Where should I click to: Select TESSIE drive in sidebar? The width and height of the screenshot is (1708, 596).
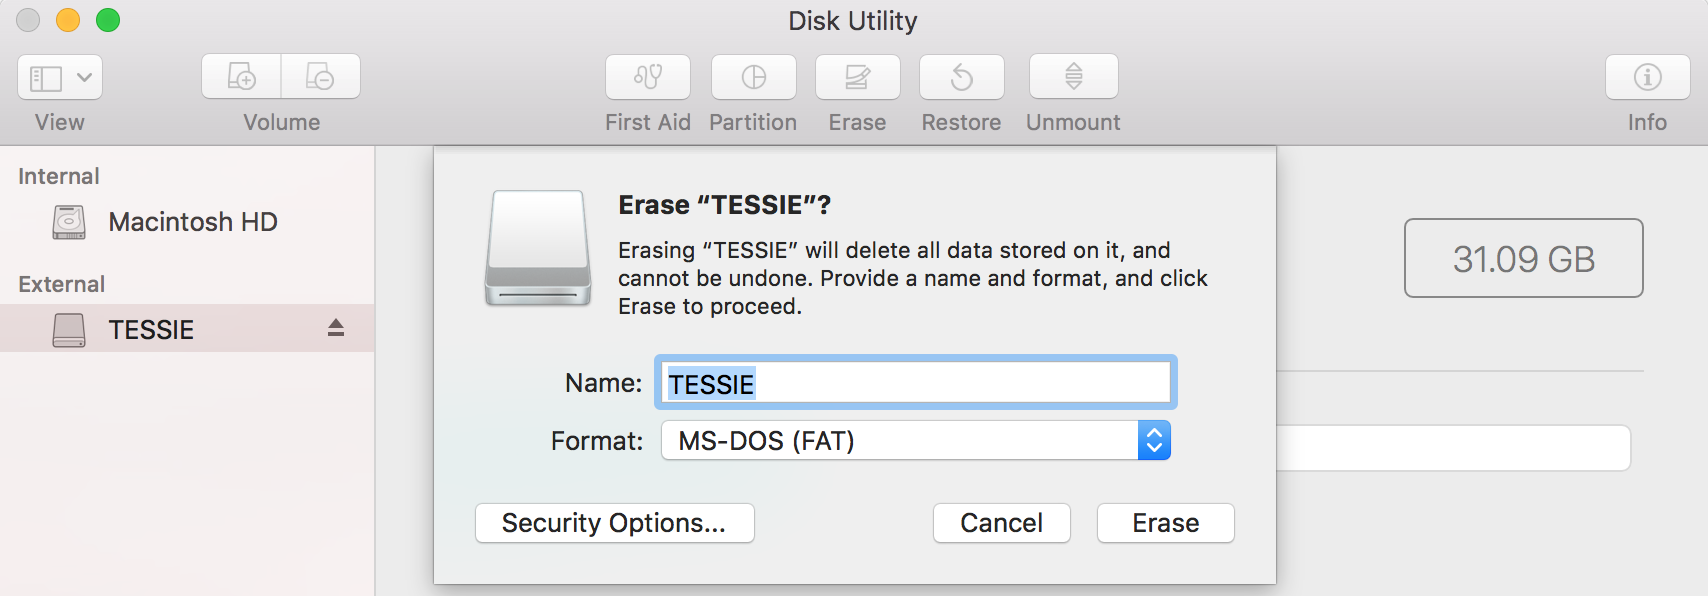(x=151, y=330)
